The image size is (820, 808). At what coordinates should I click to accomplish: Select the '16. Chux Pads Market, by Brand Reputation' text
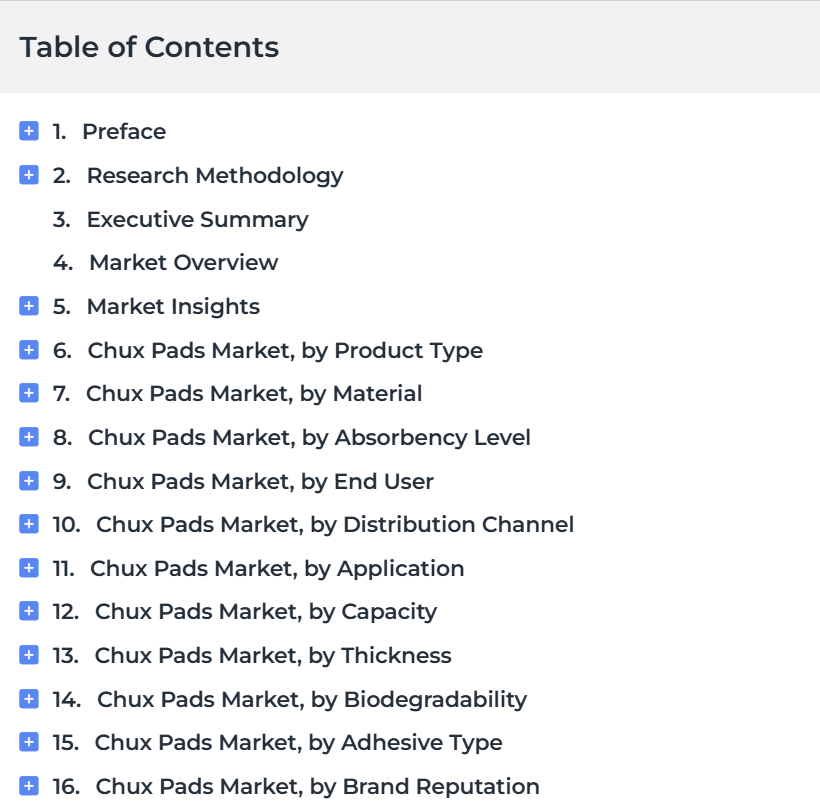point(296,787)
